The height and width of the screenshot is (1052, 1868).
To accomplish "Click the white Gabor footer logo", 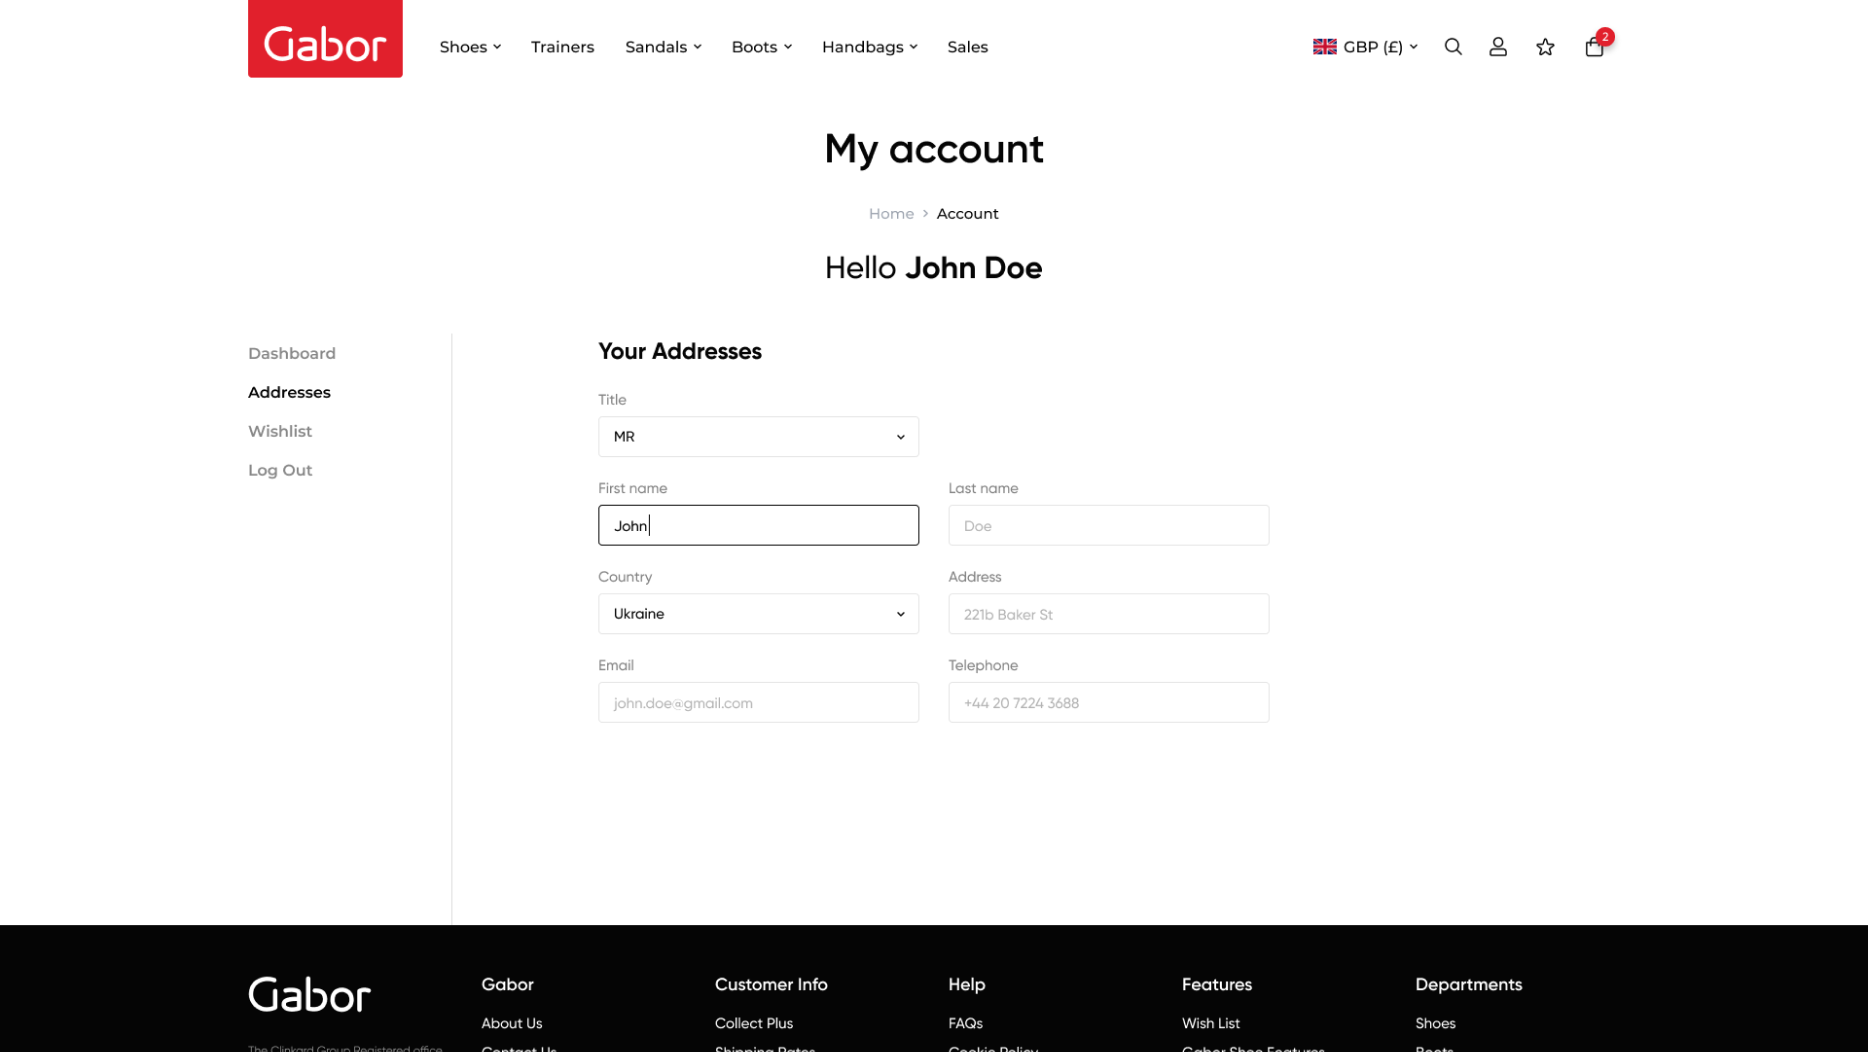I will (309, 994).
